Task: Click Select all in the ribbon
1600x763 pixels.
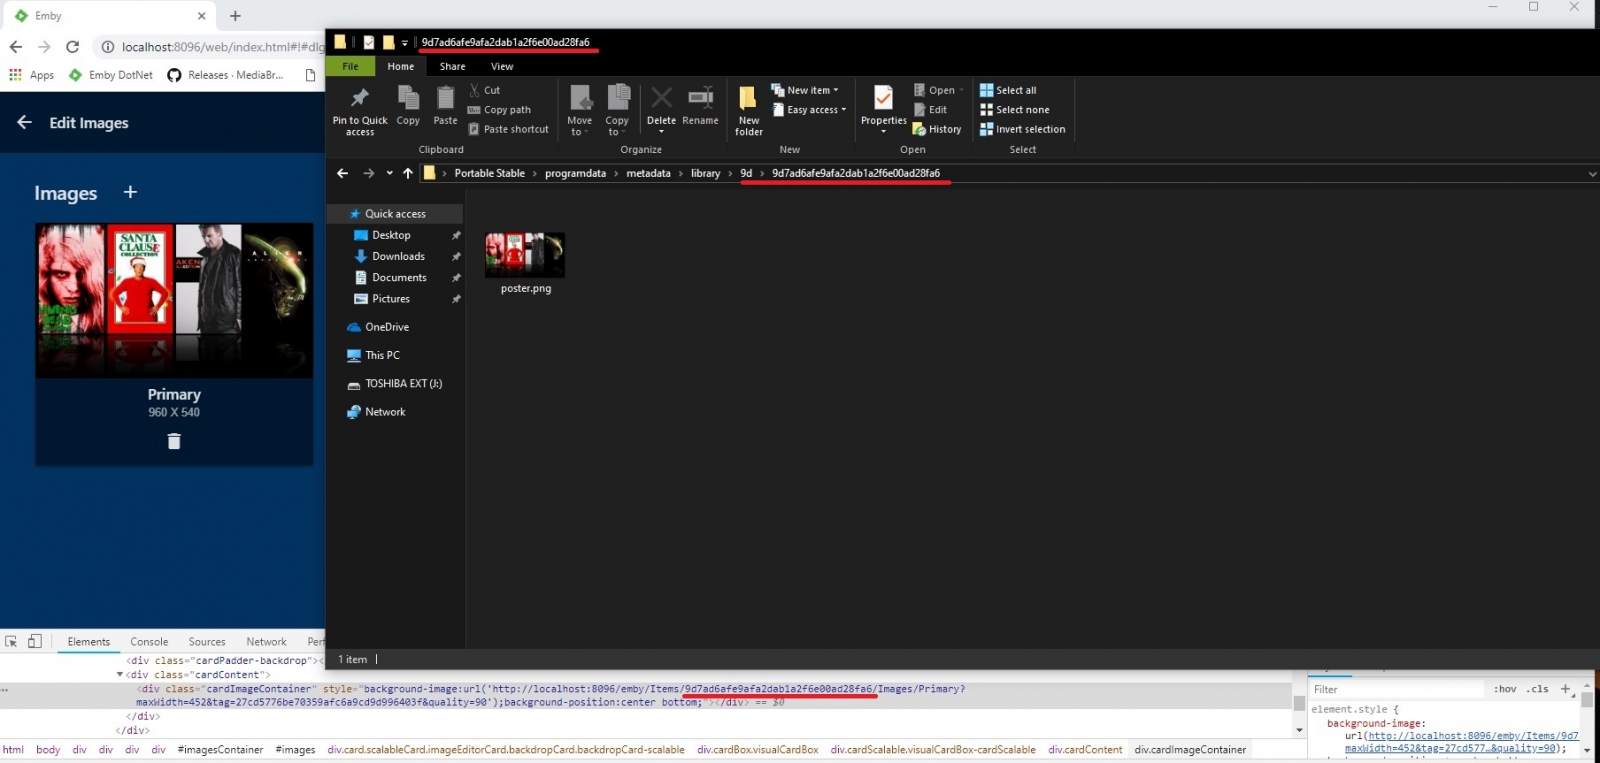Action: click(1015, 90)
